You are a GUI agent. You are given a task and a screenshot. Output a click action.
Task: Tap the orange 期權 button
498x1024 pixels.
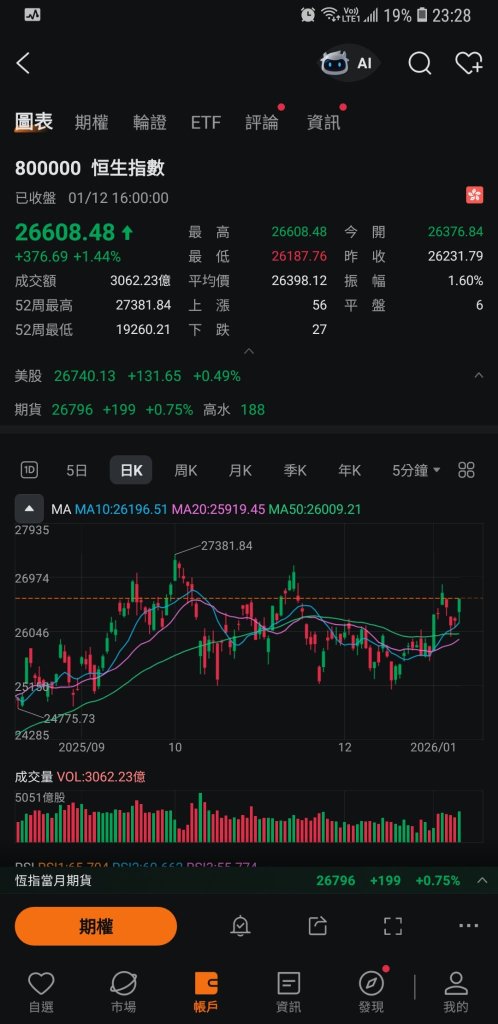click(x=96, y=926)
